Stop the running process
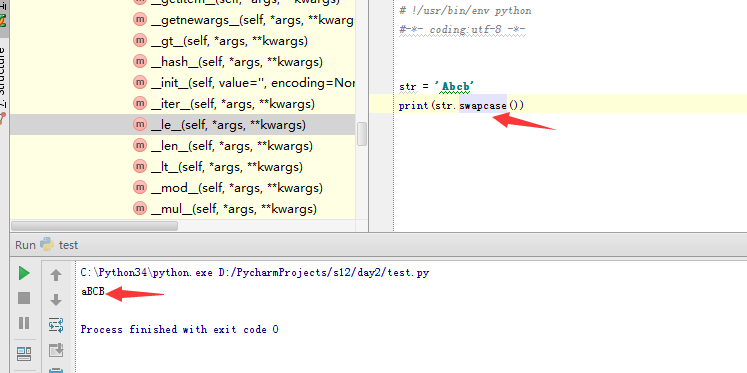This screenshot has height=373, width=747. [24, 298]
